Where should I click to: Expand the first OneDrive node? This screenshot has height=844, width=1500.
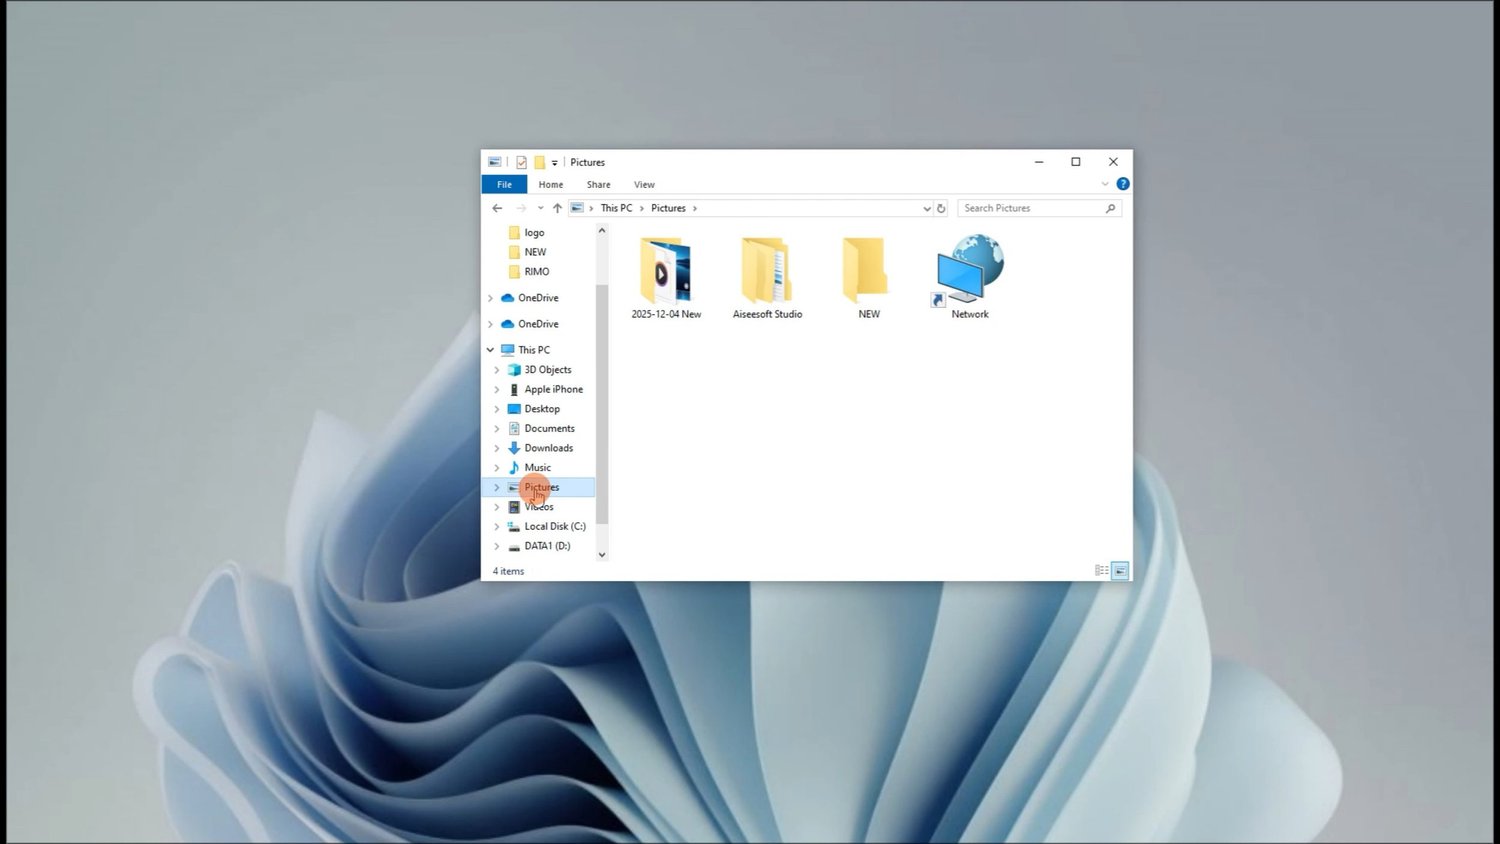[490, 298]
